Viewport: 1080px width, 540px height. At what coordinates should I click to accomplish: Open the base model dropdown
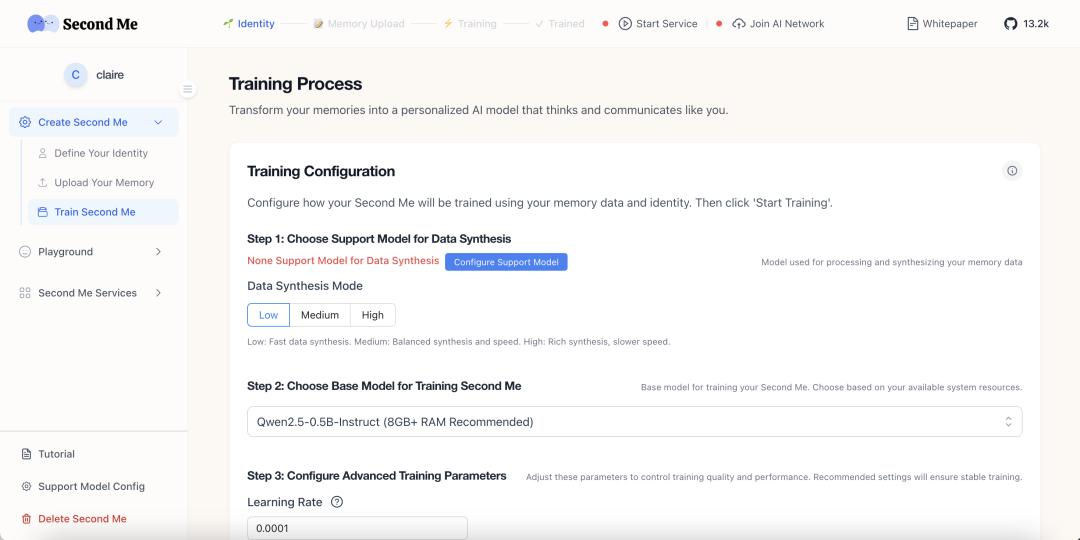[634, 422]
